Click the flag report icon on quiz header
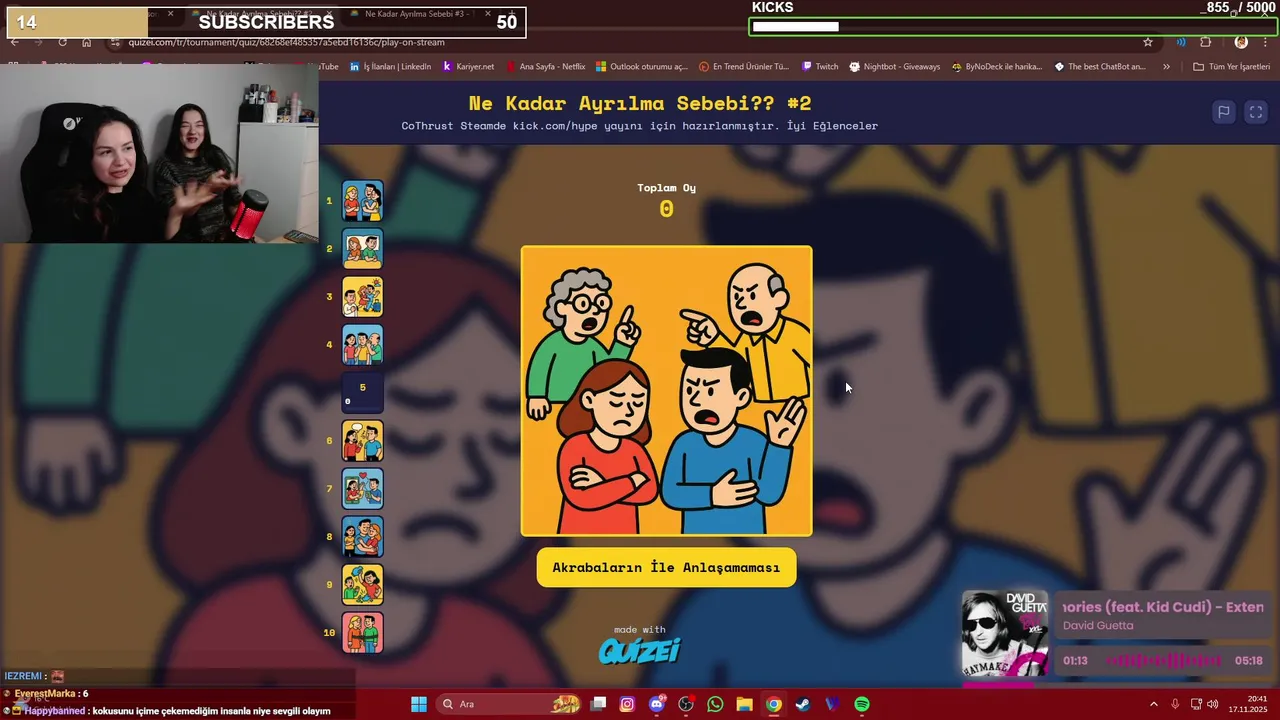The width and height of the screenshot is (1280, 720). (1223, 112)
